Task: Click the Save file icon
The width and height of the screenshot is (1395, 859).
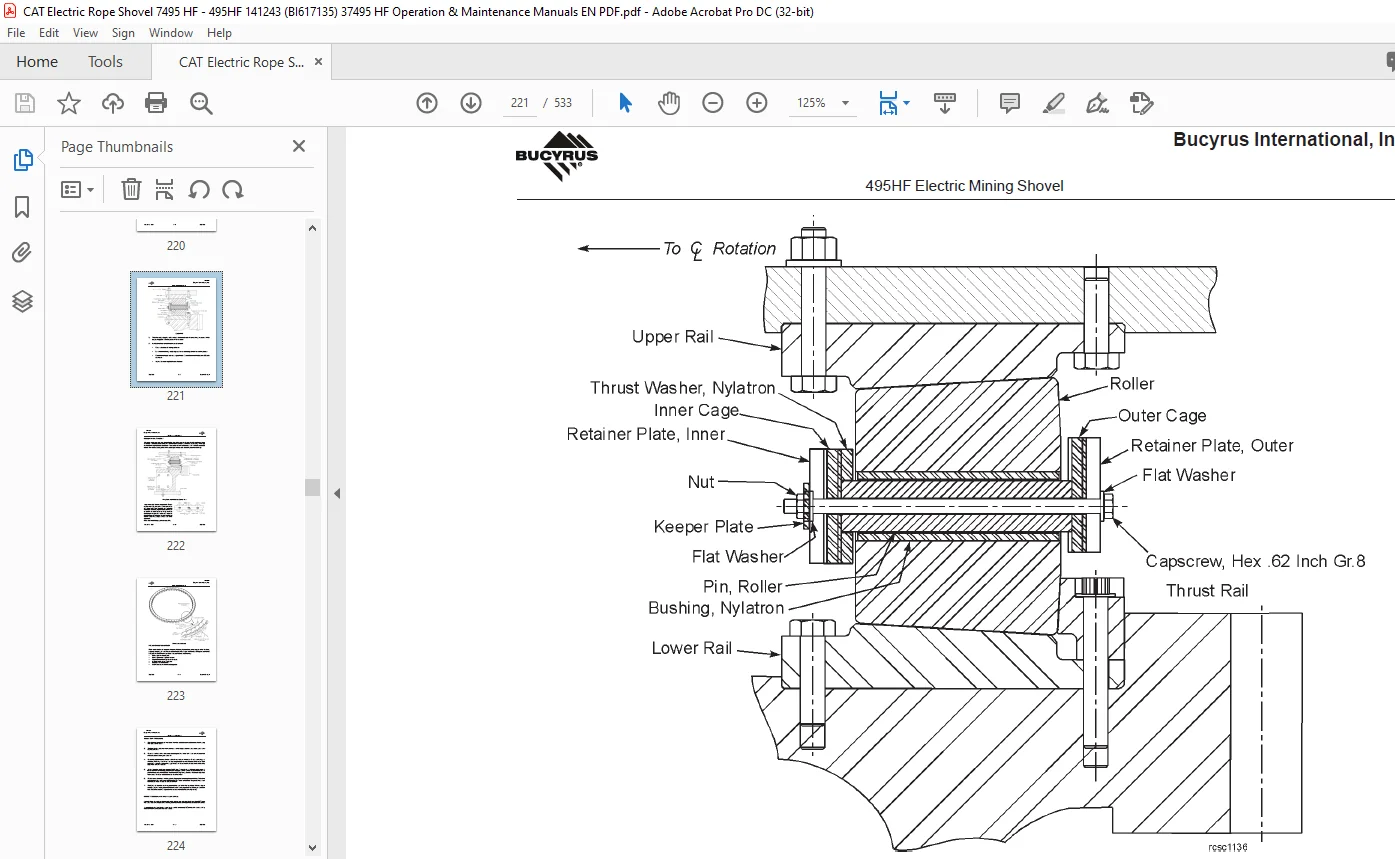Action: pyautogui.click(x=25, y=103)
